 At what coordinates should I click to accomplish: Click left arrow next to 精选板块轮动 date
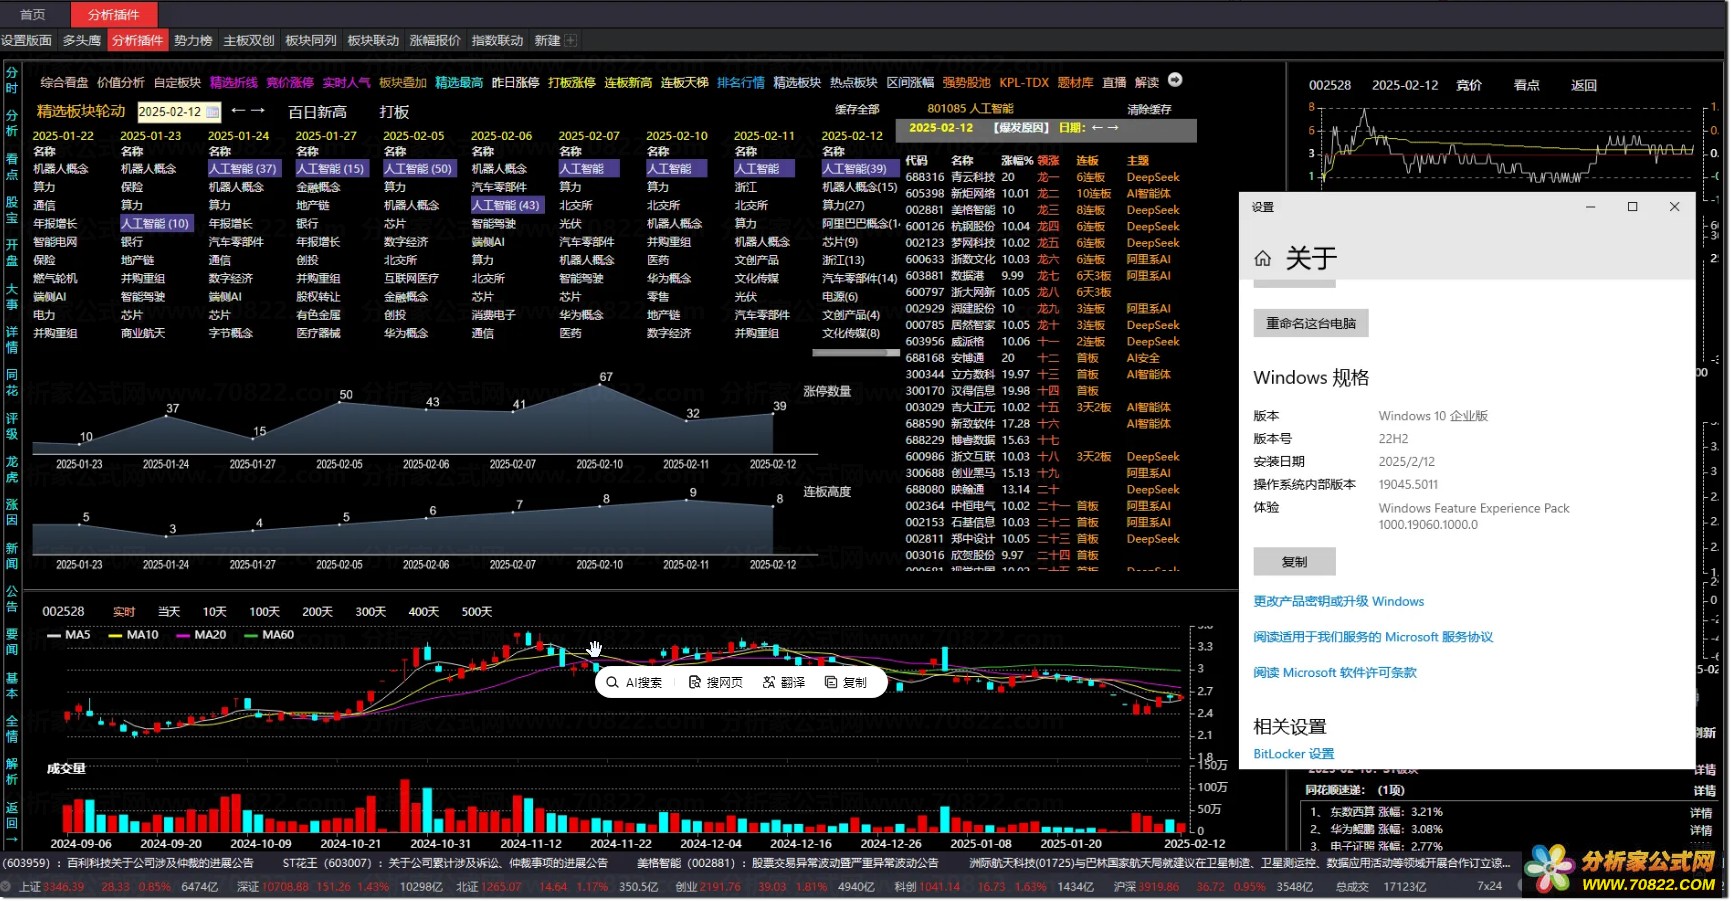238,111
